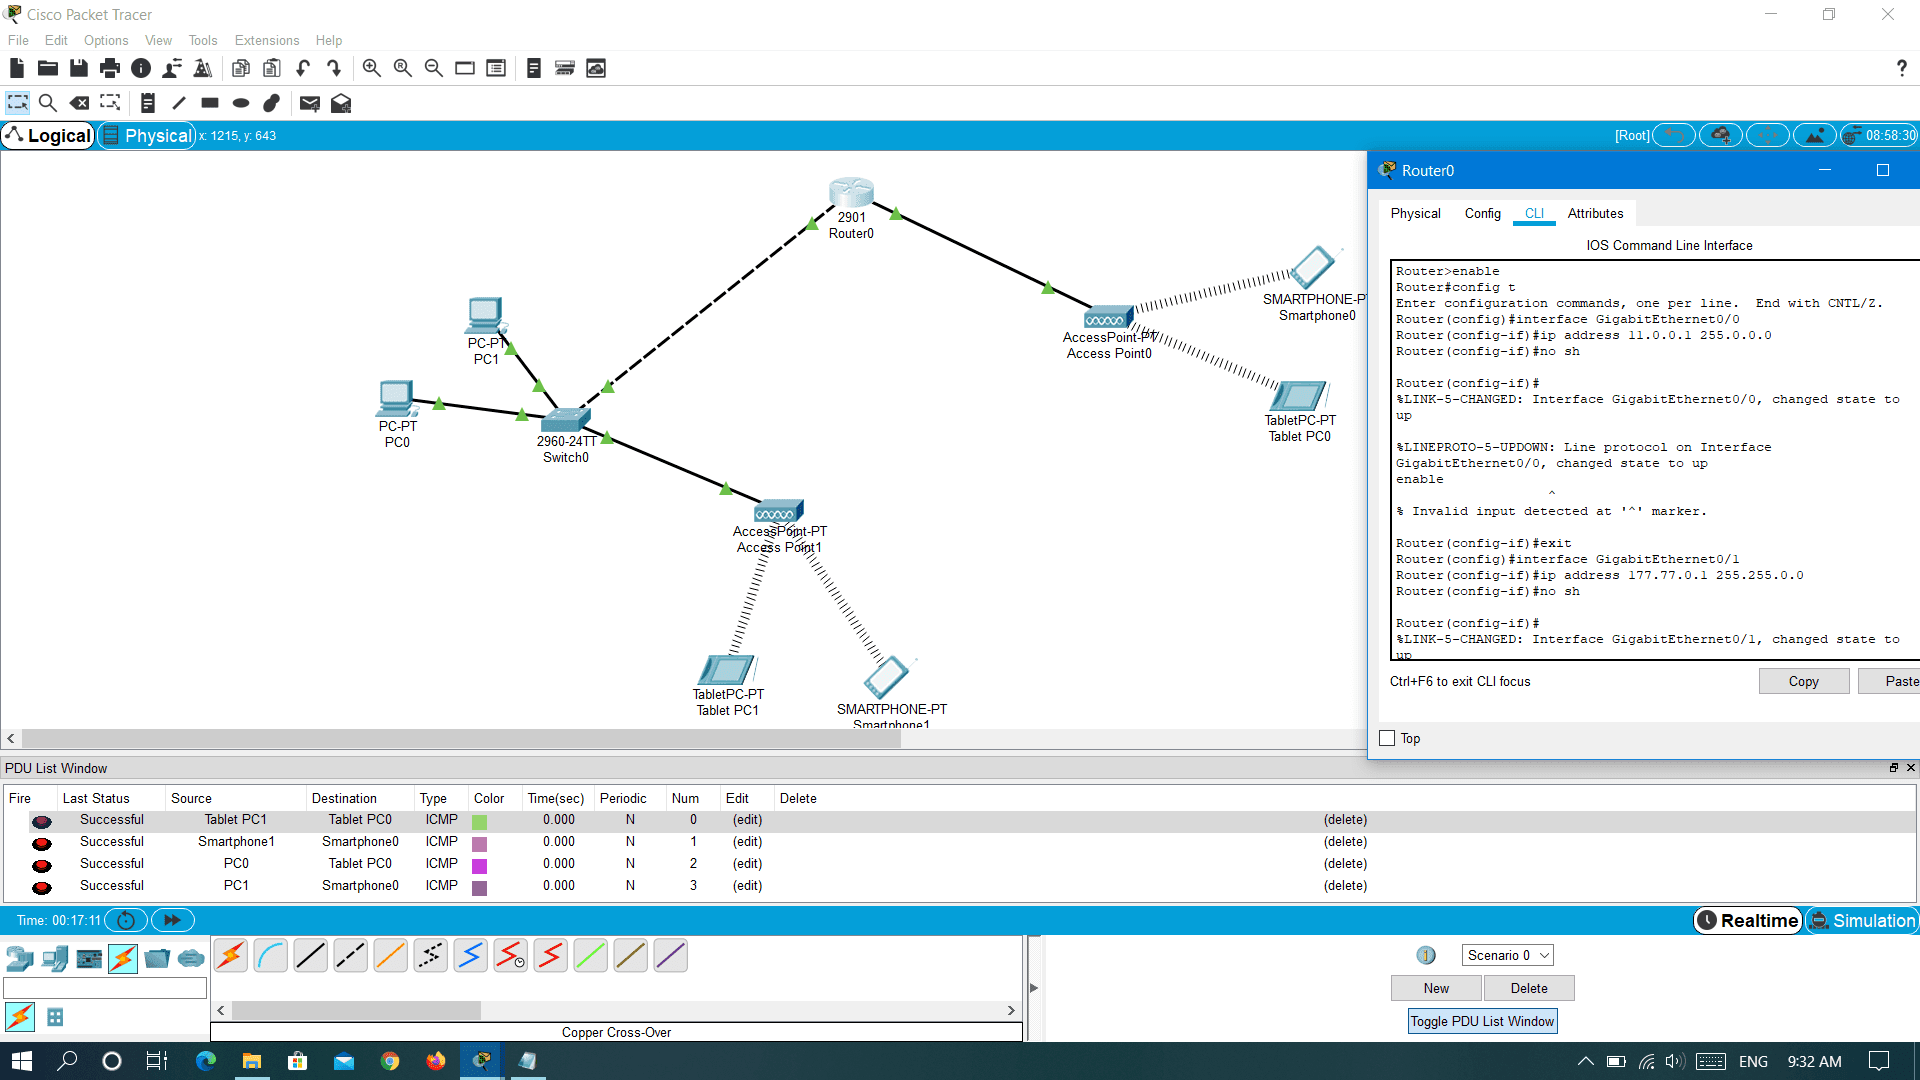Switch to Realtime mode

click(x=1748, y=920)
